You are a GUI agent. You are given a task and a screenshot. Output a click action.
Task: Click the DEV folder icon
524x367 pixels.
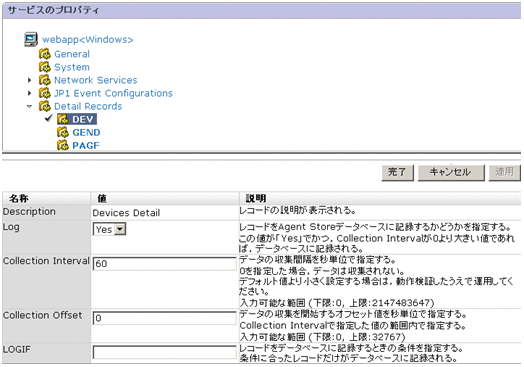point(63,119)
